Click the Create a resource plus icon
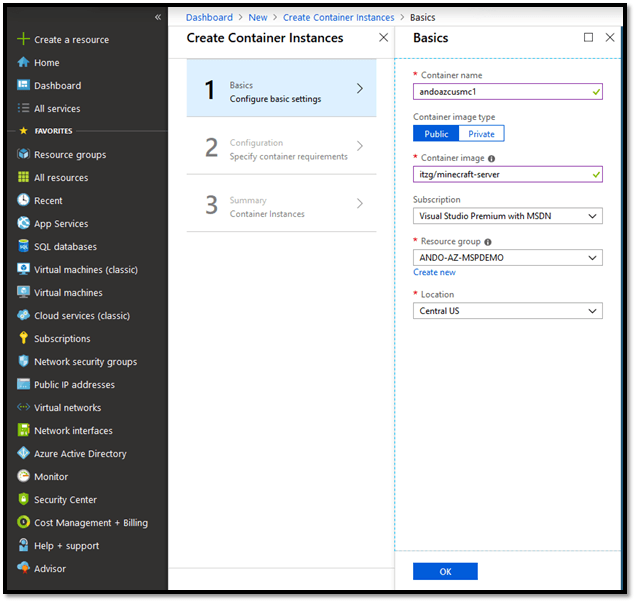The width and height of the screenshot is (636, 603). click(x=23, y=39)
